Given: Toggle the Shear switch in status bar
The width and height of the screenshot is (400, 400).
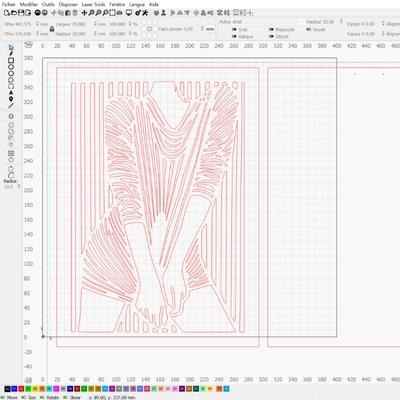Looking at the screenshot, I should [65, 397].
